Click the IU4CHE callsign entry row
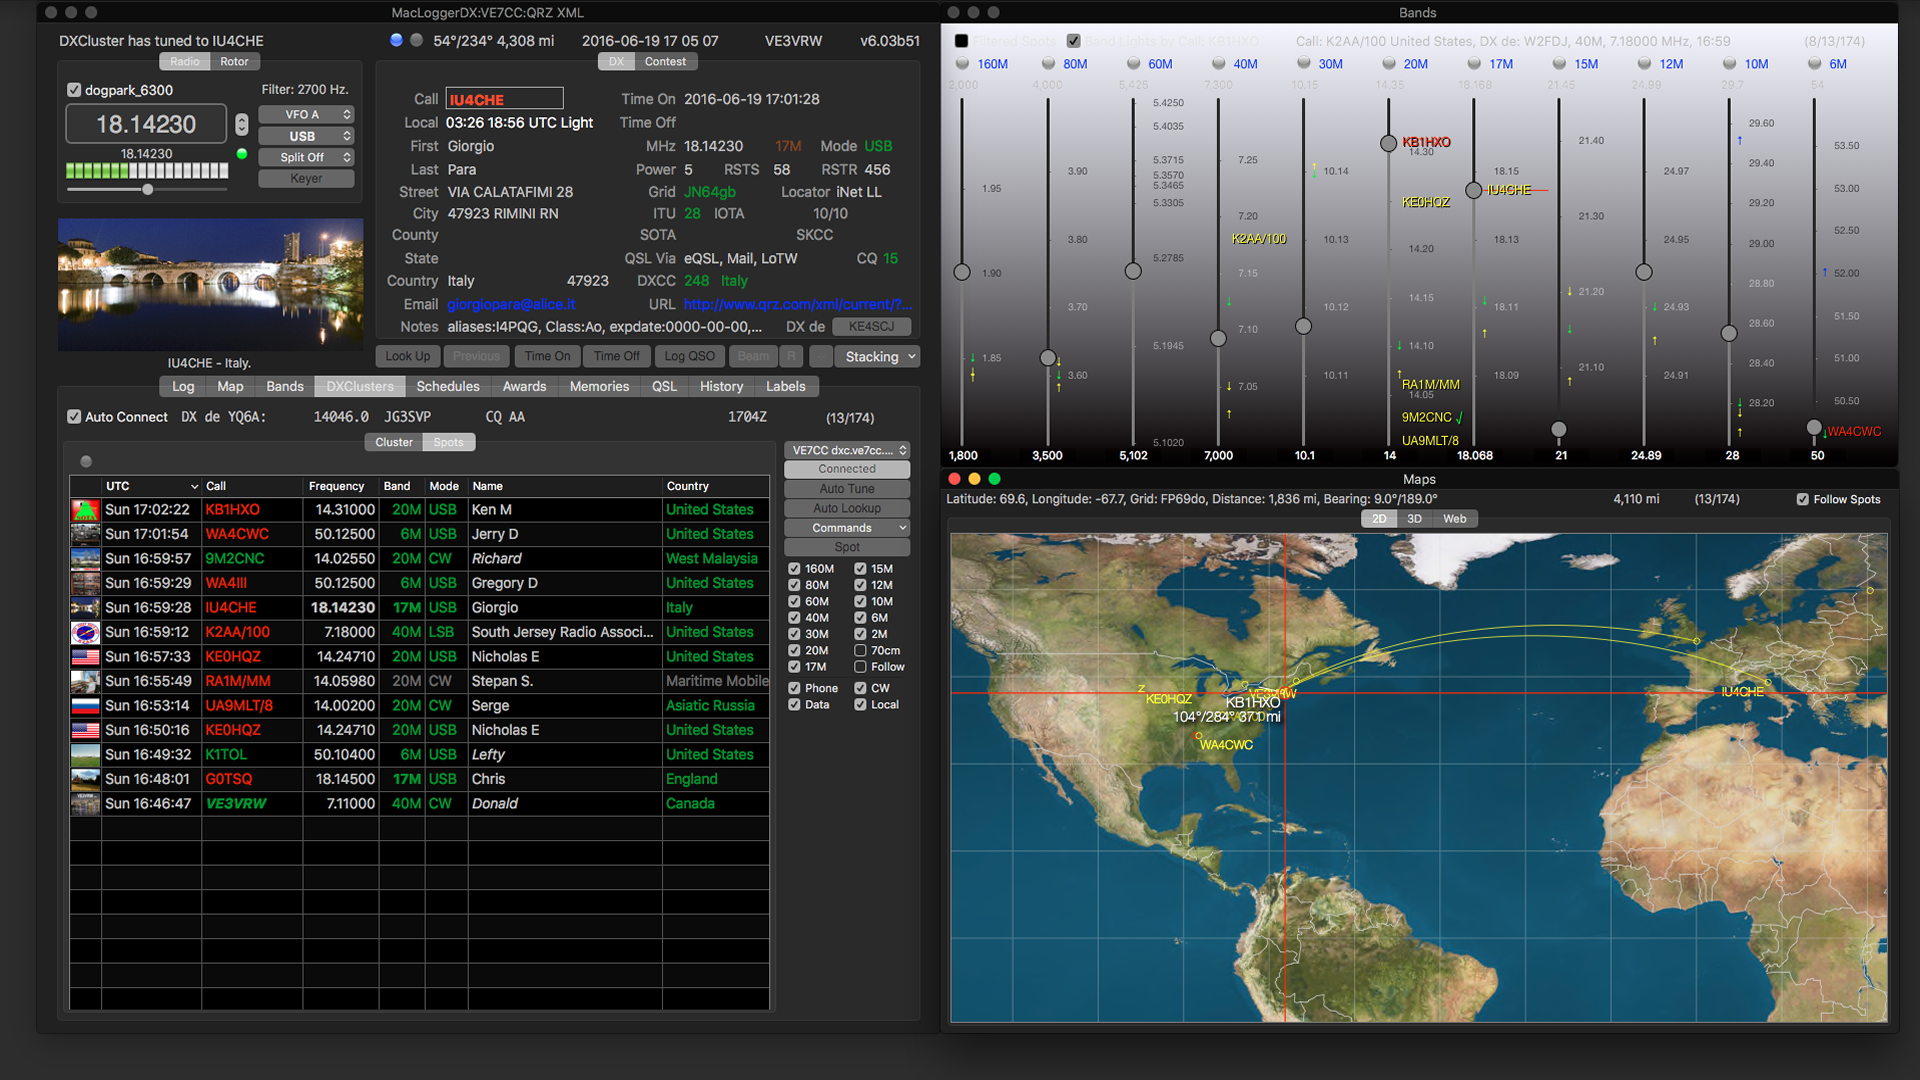Image resolution: width=1920 pixels, height=1080 pixels. tap(419, 607)
